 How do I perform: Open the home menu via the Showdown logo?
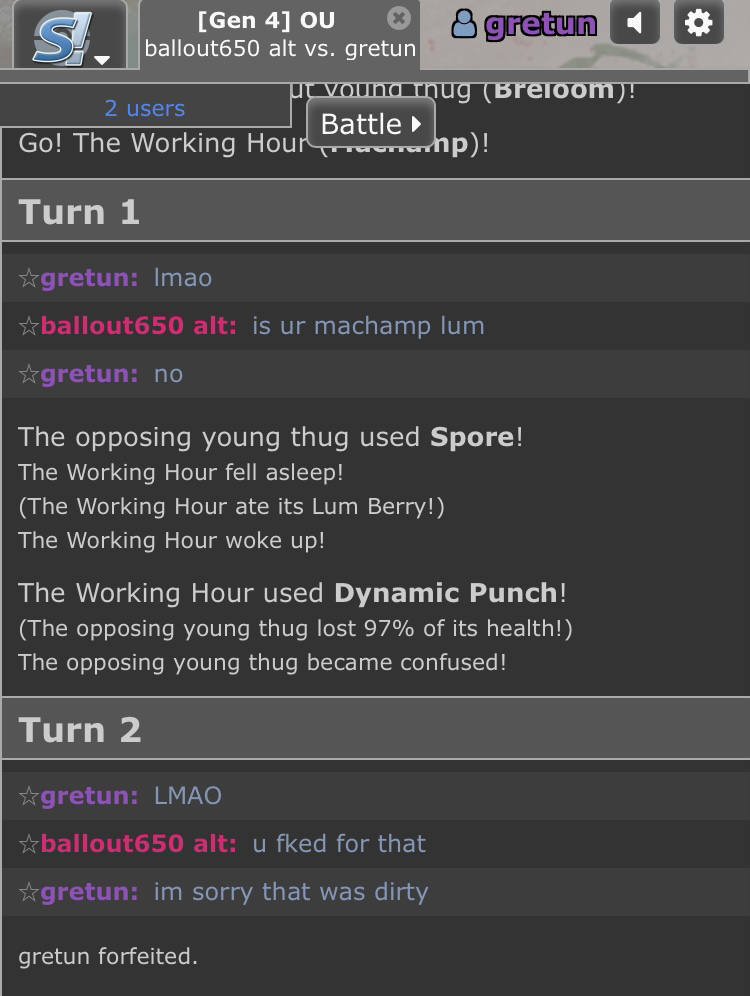(x=60, y=32)
